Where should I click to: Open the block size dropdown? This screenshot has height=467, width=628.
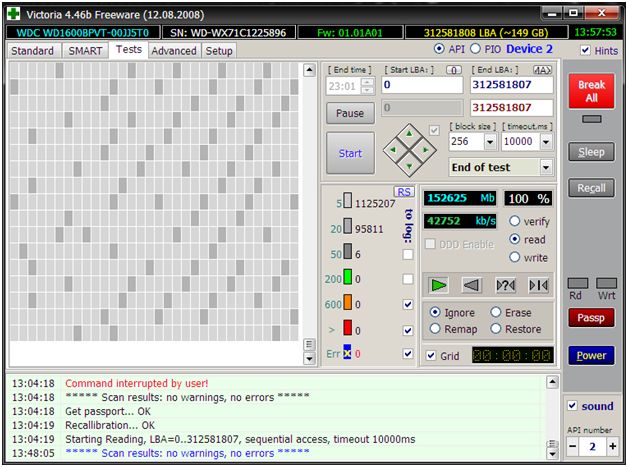(x=490, y=142)
